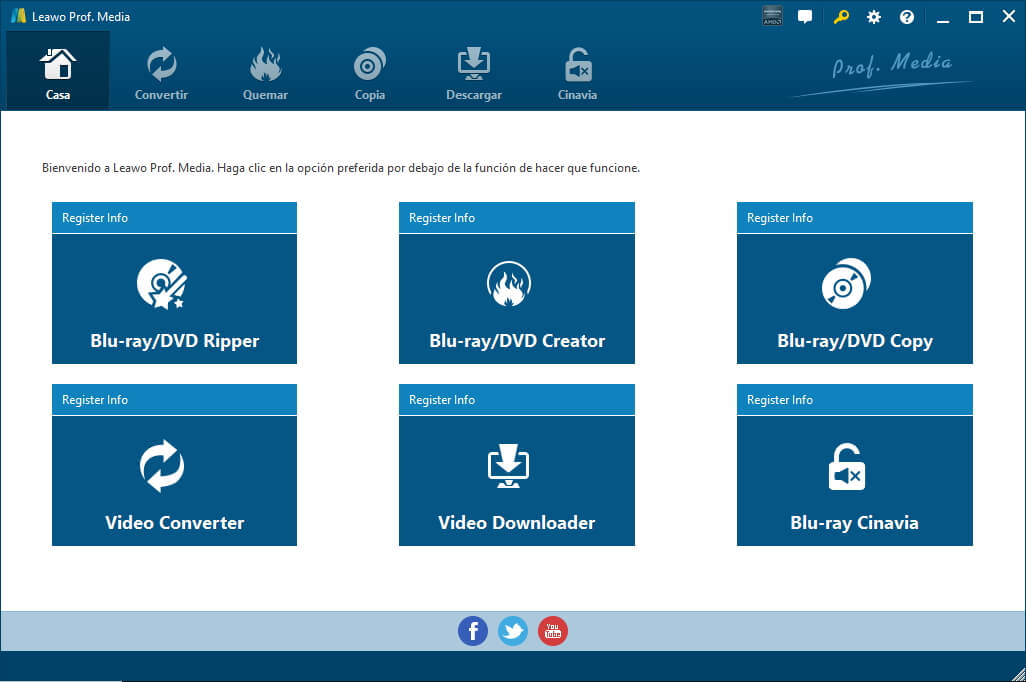This screenshot has height=682, width=1026.
Task: Click the key registration icon
Action: (841, 17)
